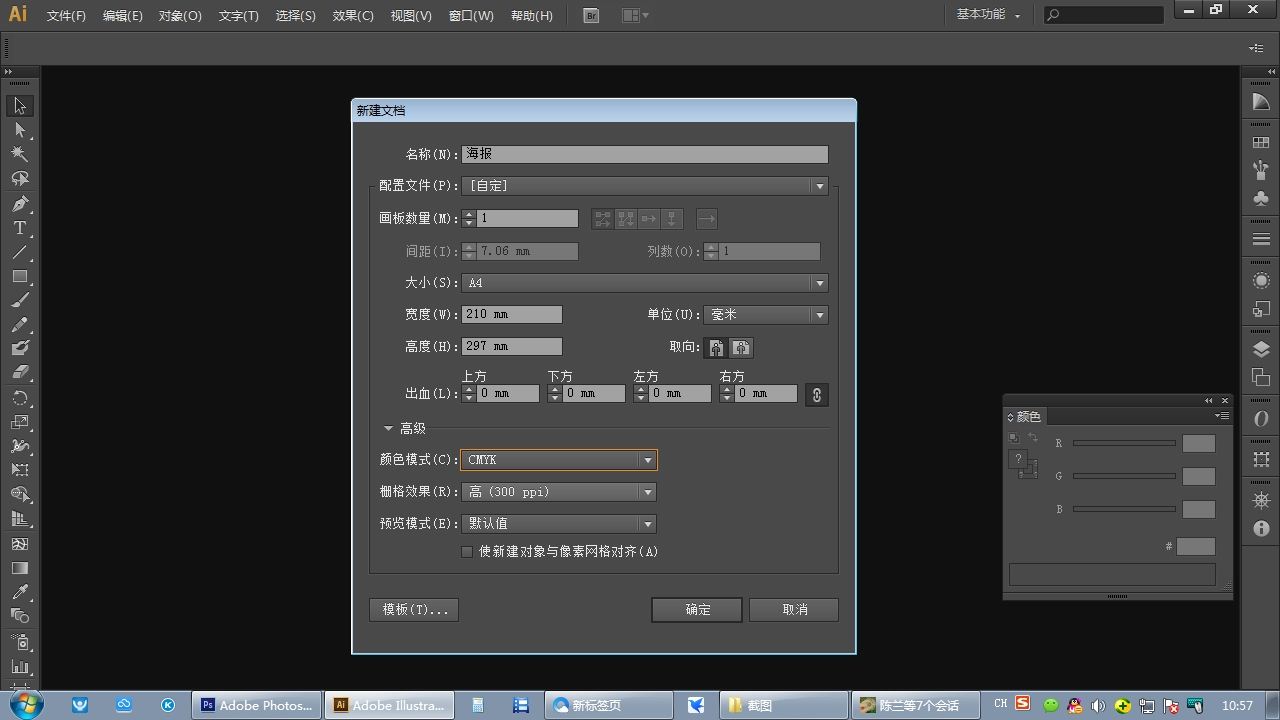Click the 取消 cancel button

tap(794, 610)
